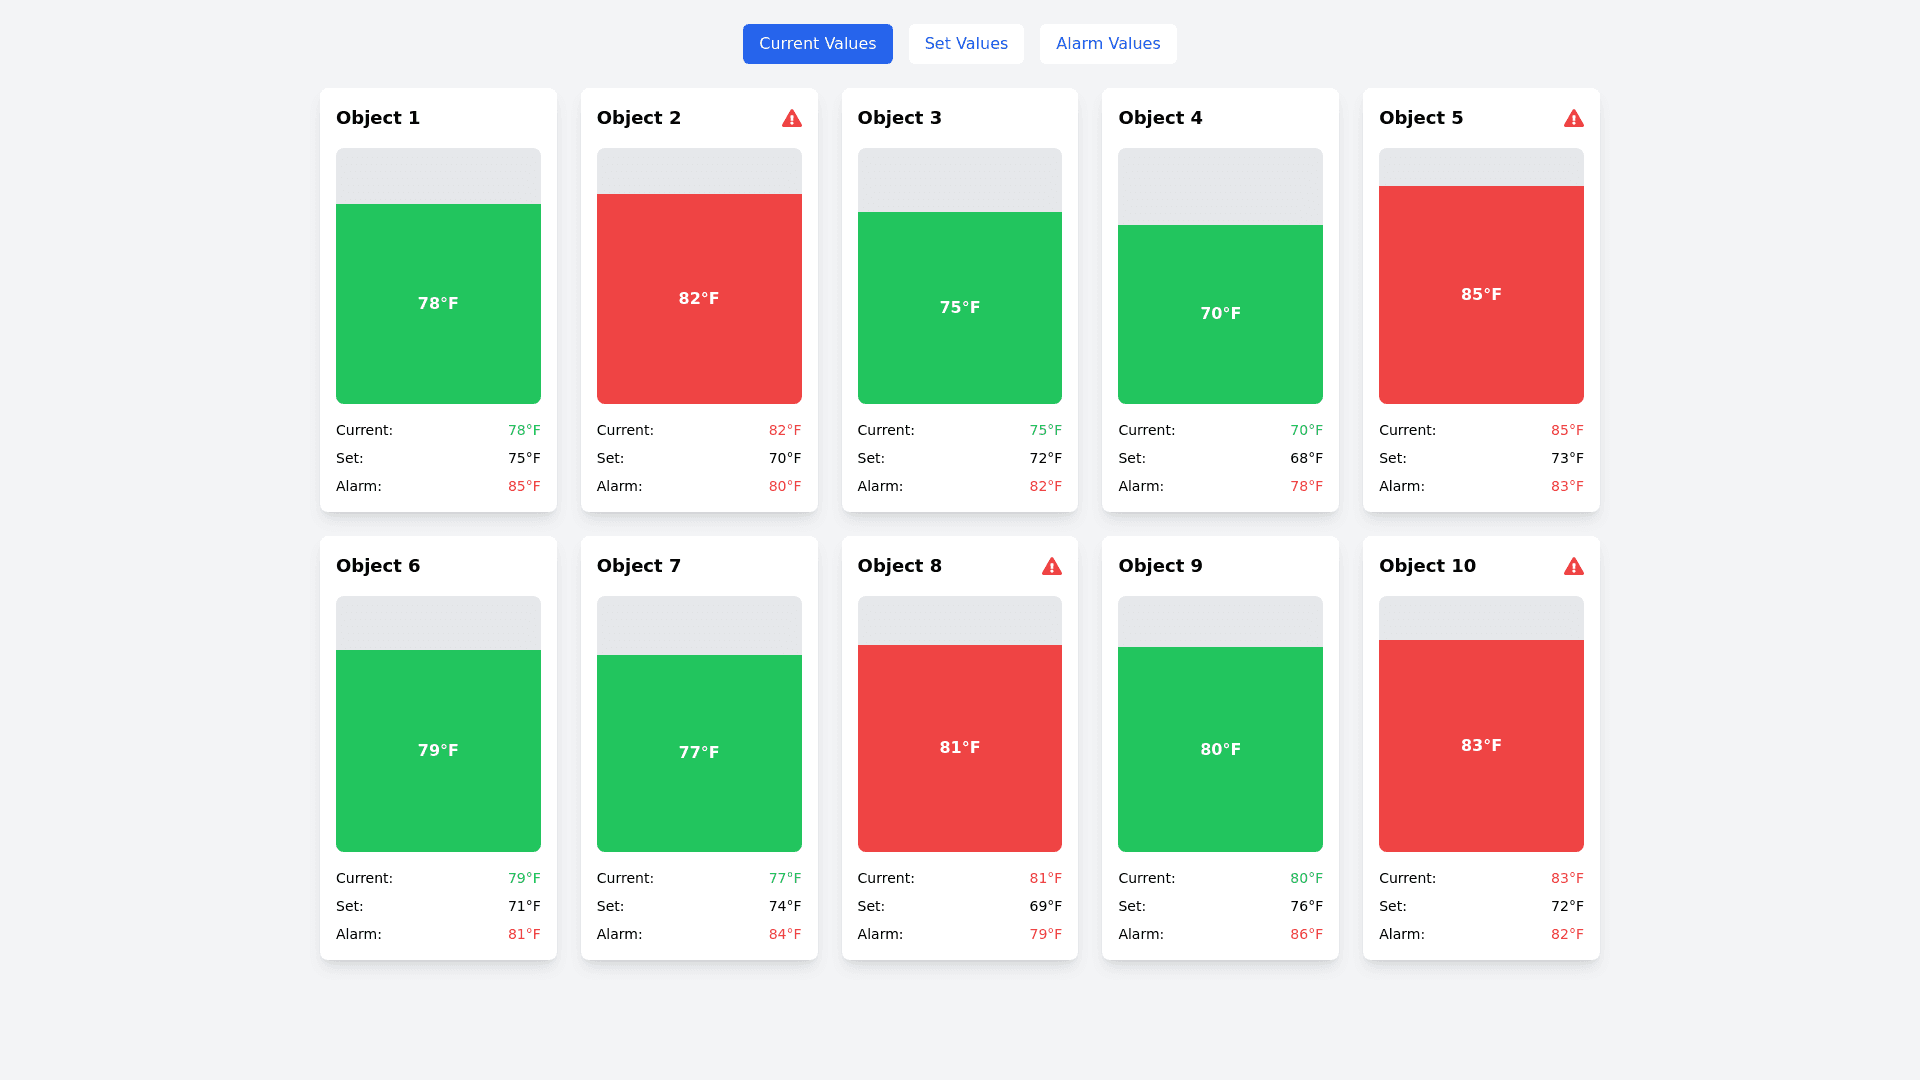Click Object 10 alarm warning icon
1920x1080 pixels.
point(1573,567)
